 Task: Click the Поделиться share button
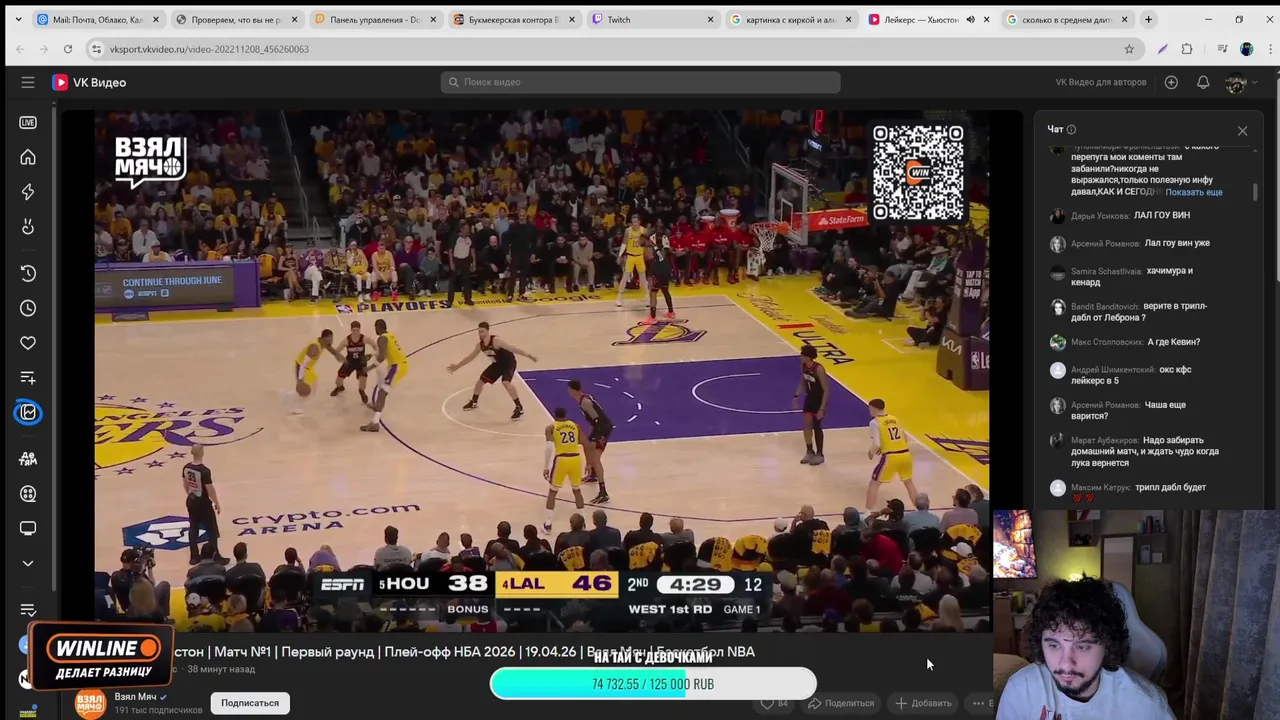(841, 703)
